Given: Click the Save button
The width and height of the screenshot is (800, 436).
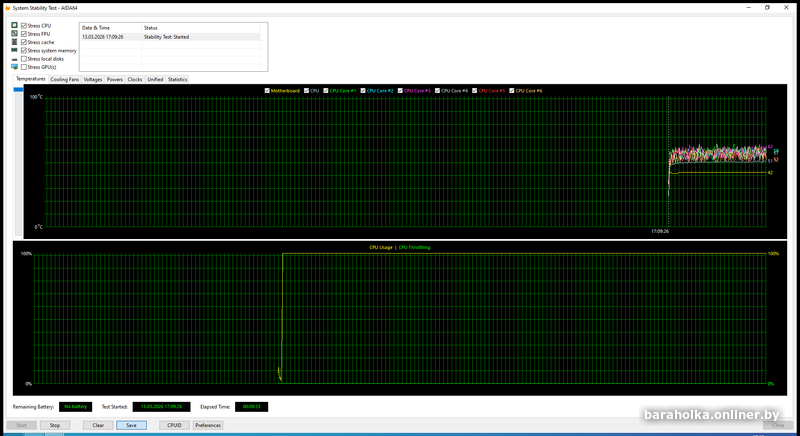Looking at the screenshot, I should click(x=131, y=425).
